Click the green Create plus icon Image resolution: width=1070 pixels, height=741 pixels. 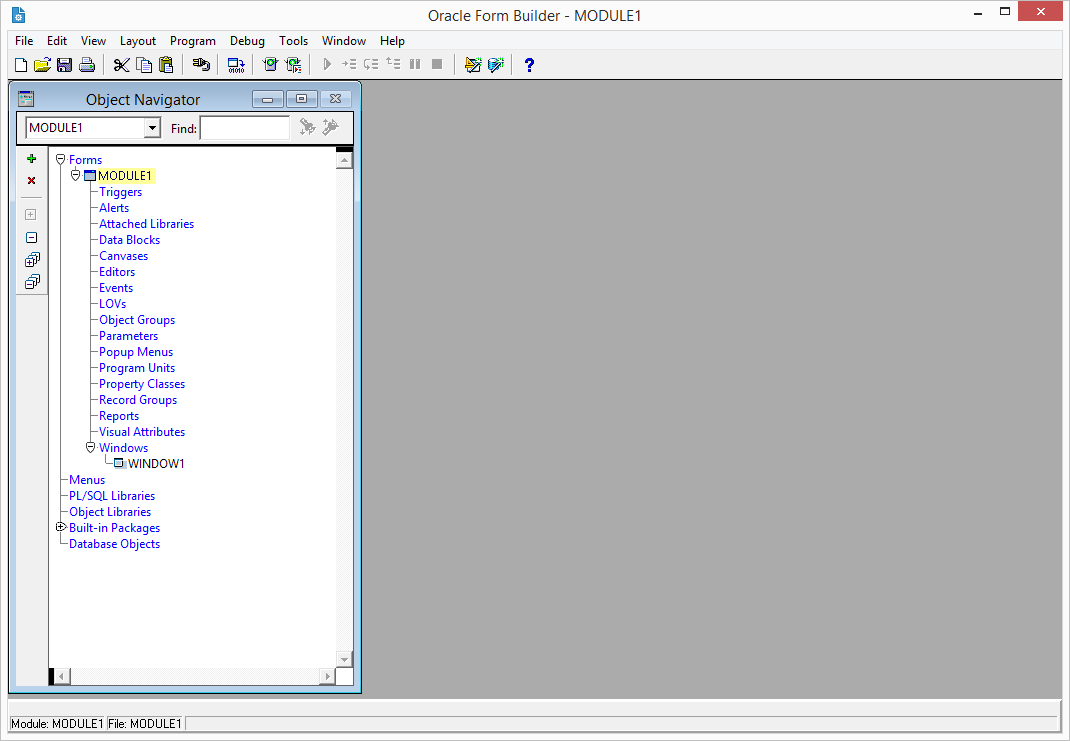tap(31, 158)
